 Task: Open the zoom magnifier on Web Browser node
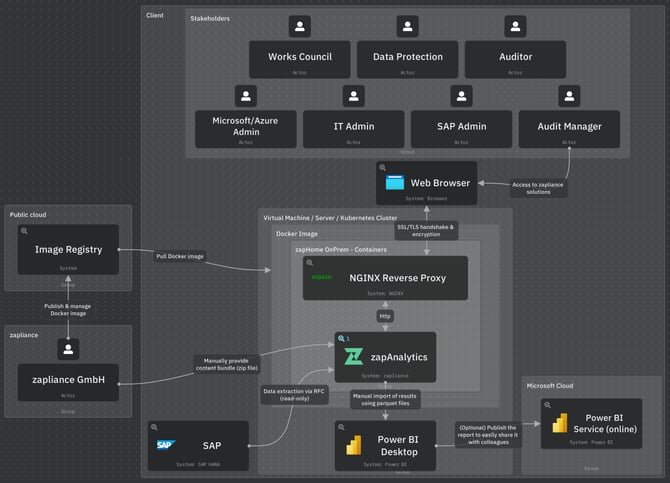pyautogui.click(x=382, y=168)
